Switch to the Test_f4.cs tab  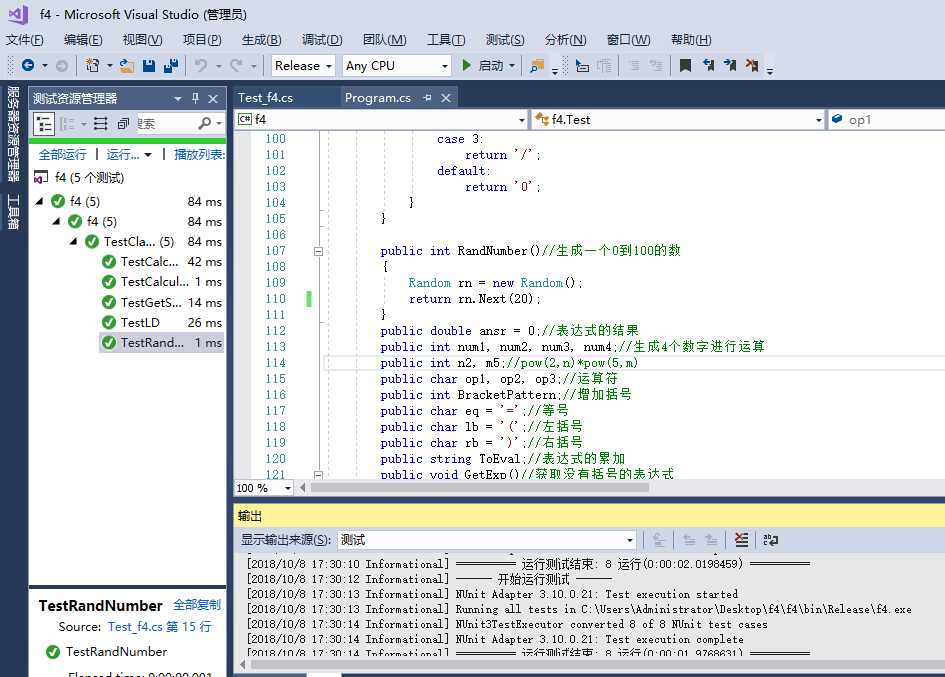click(265, 98)
